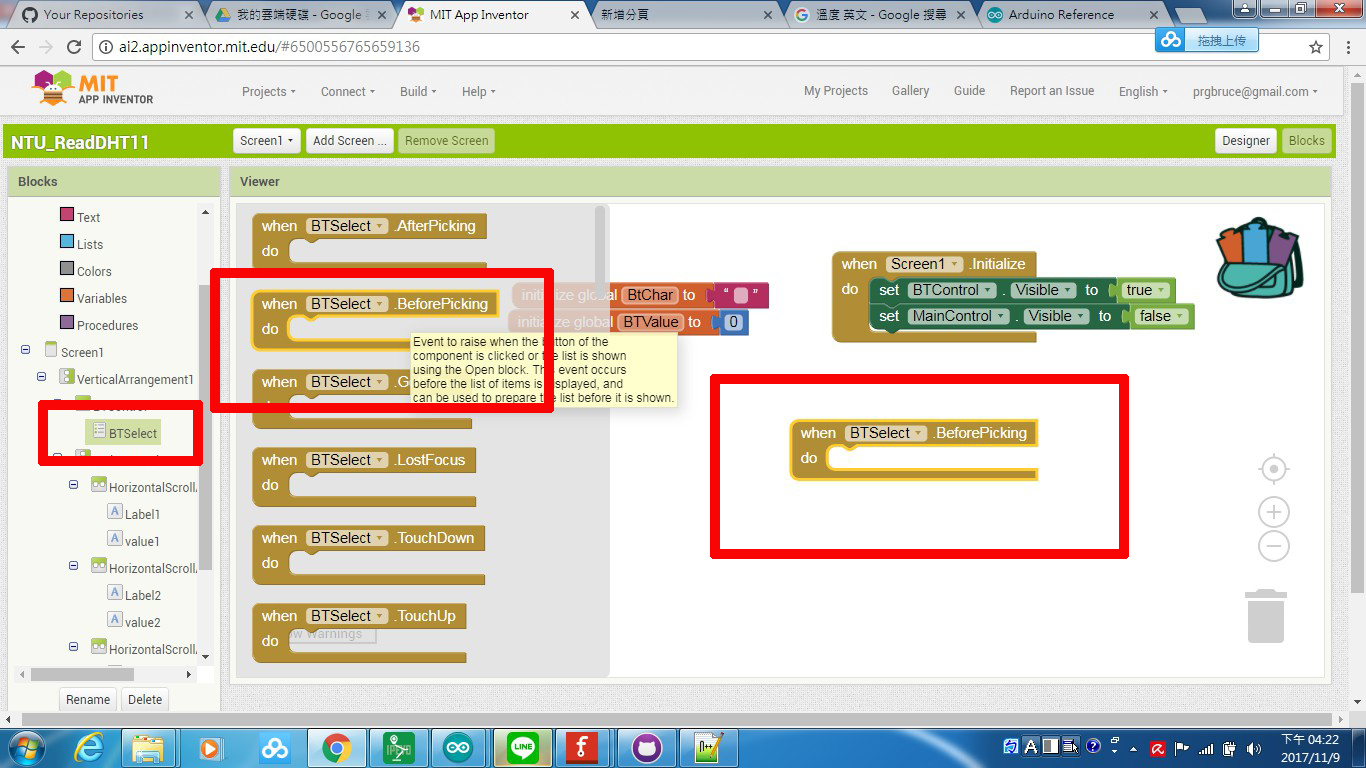Zoom in using the plus circle
This screenshot has height=768, width=1366.
1273,512
